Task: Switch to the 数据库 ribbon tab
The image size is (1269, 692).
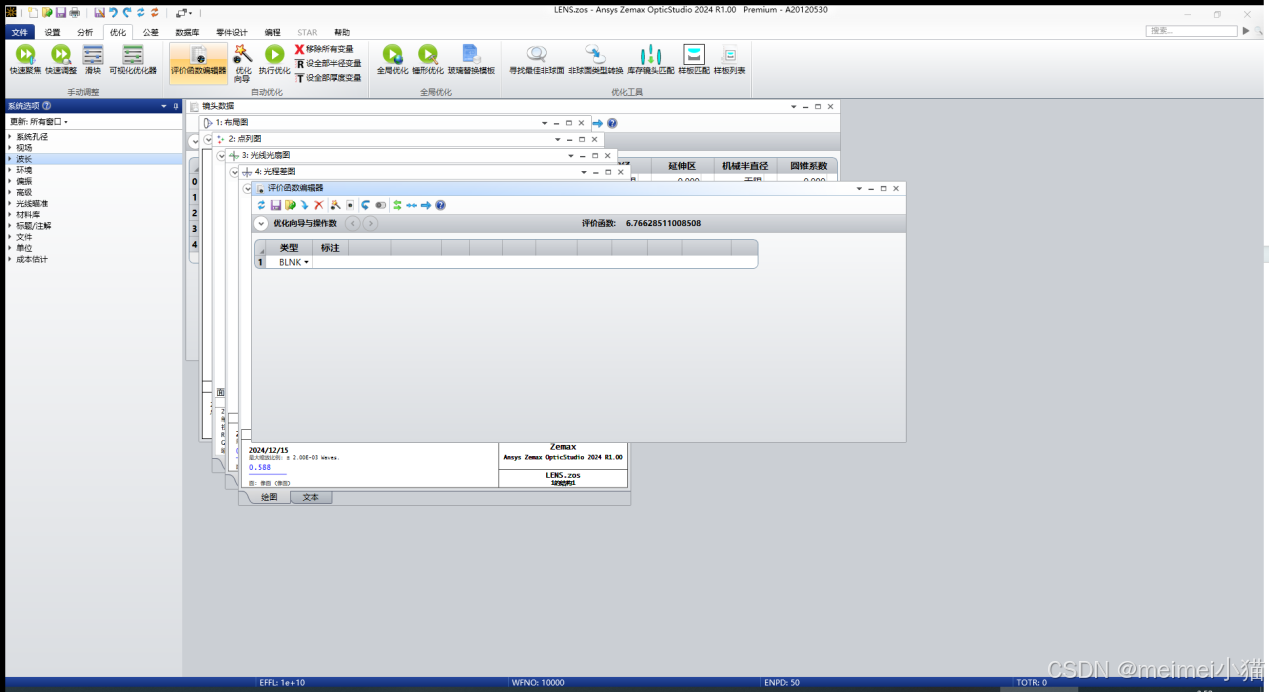Action: pos(187,33)
